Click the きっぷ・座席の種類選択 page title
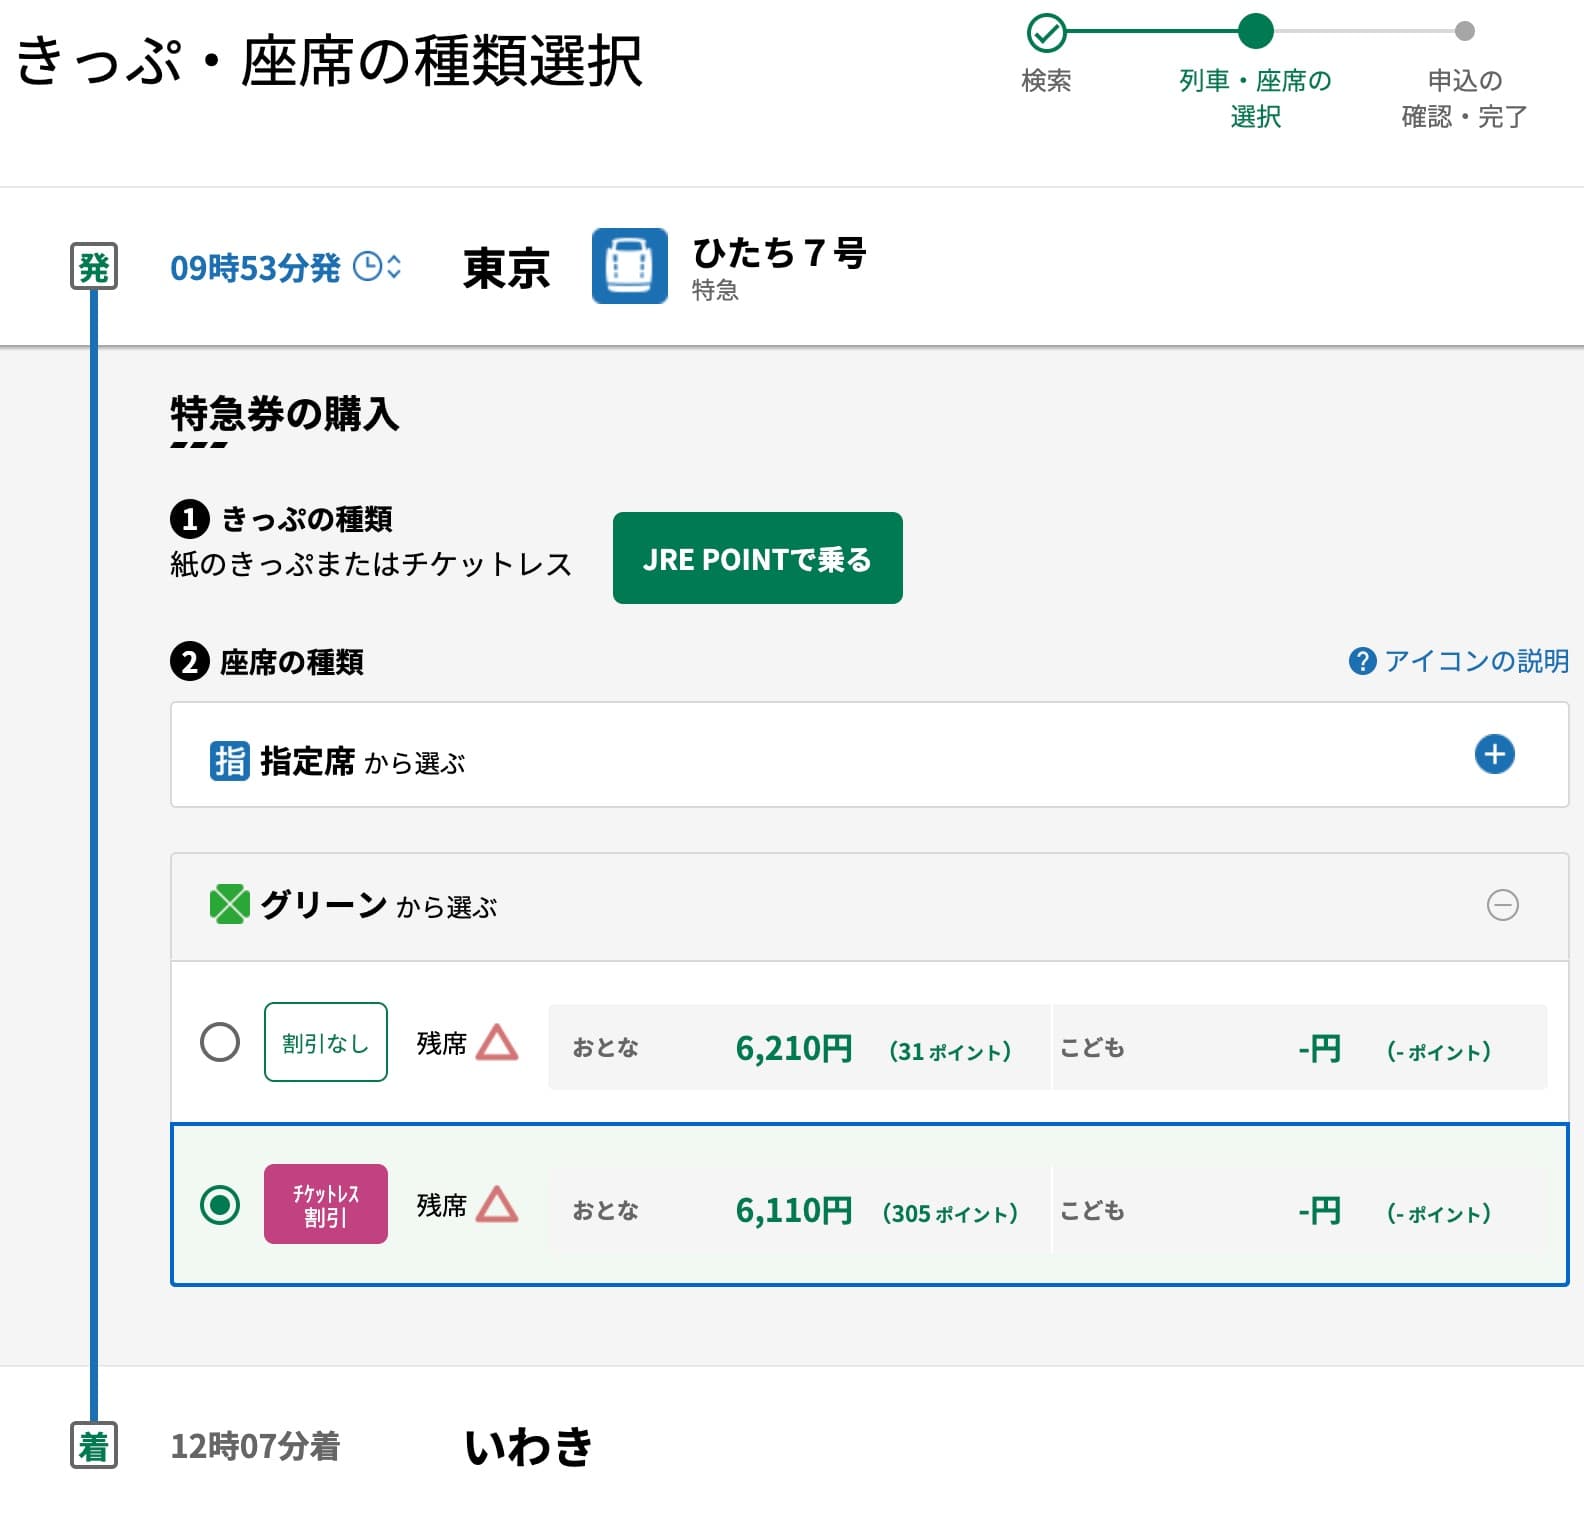This screenshot has width=1584, height=1518. pyautogui.click(x=329, y=60)
